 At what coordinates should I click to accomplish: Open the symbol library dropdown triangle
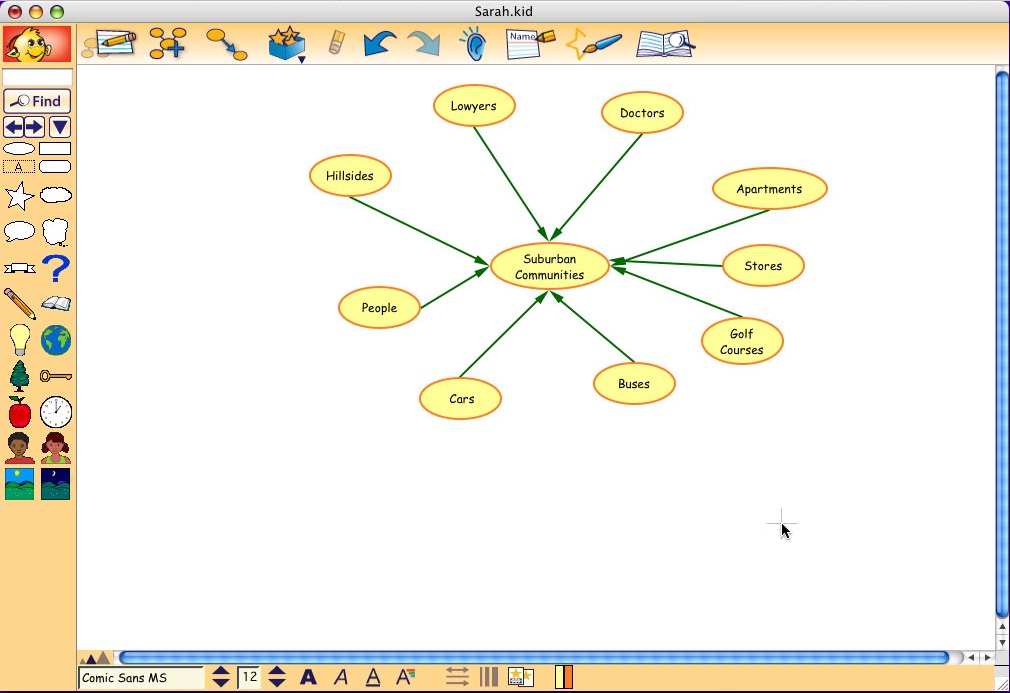(x=60, y=127)
